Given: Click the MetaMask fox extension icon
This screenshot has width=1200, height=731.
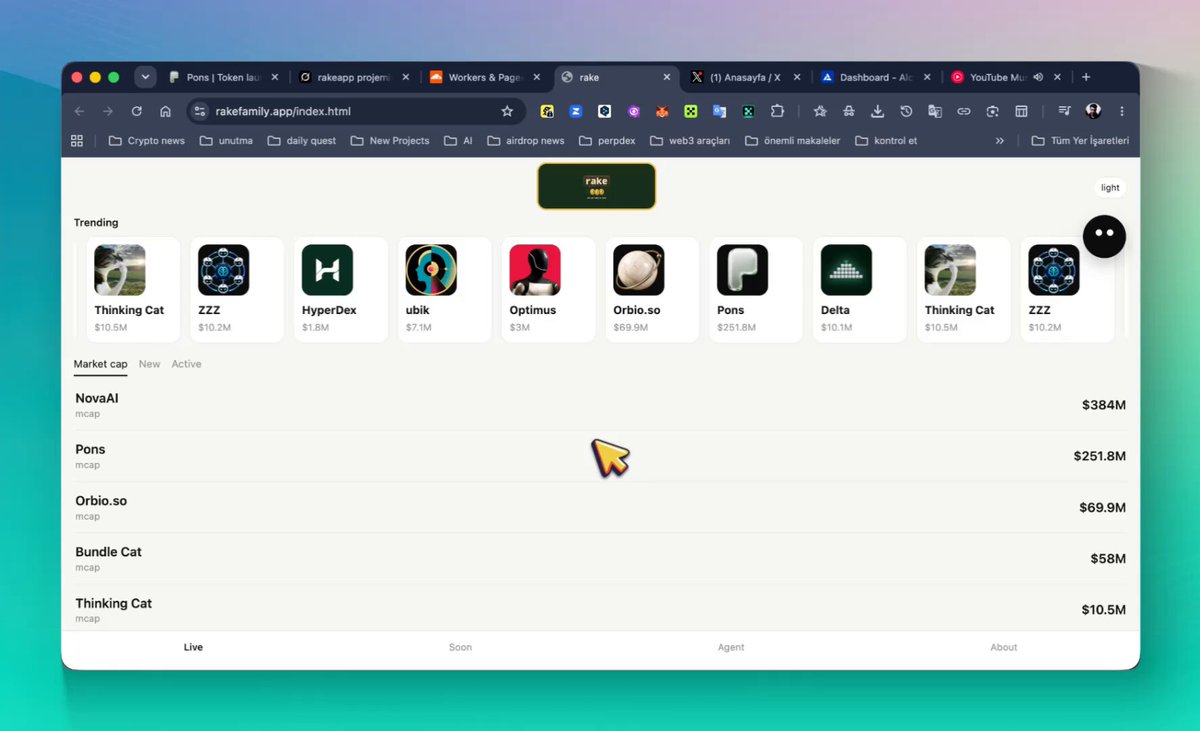Looking at the screenshot, I should pyautogui.click(x=662, y=111).
